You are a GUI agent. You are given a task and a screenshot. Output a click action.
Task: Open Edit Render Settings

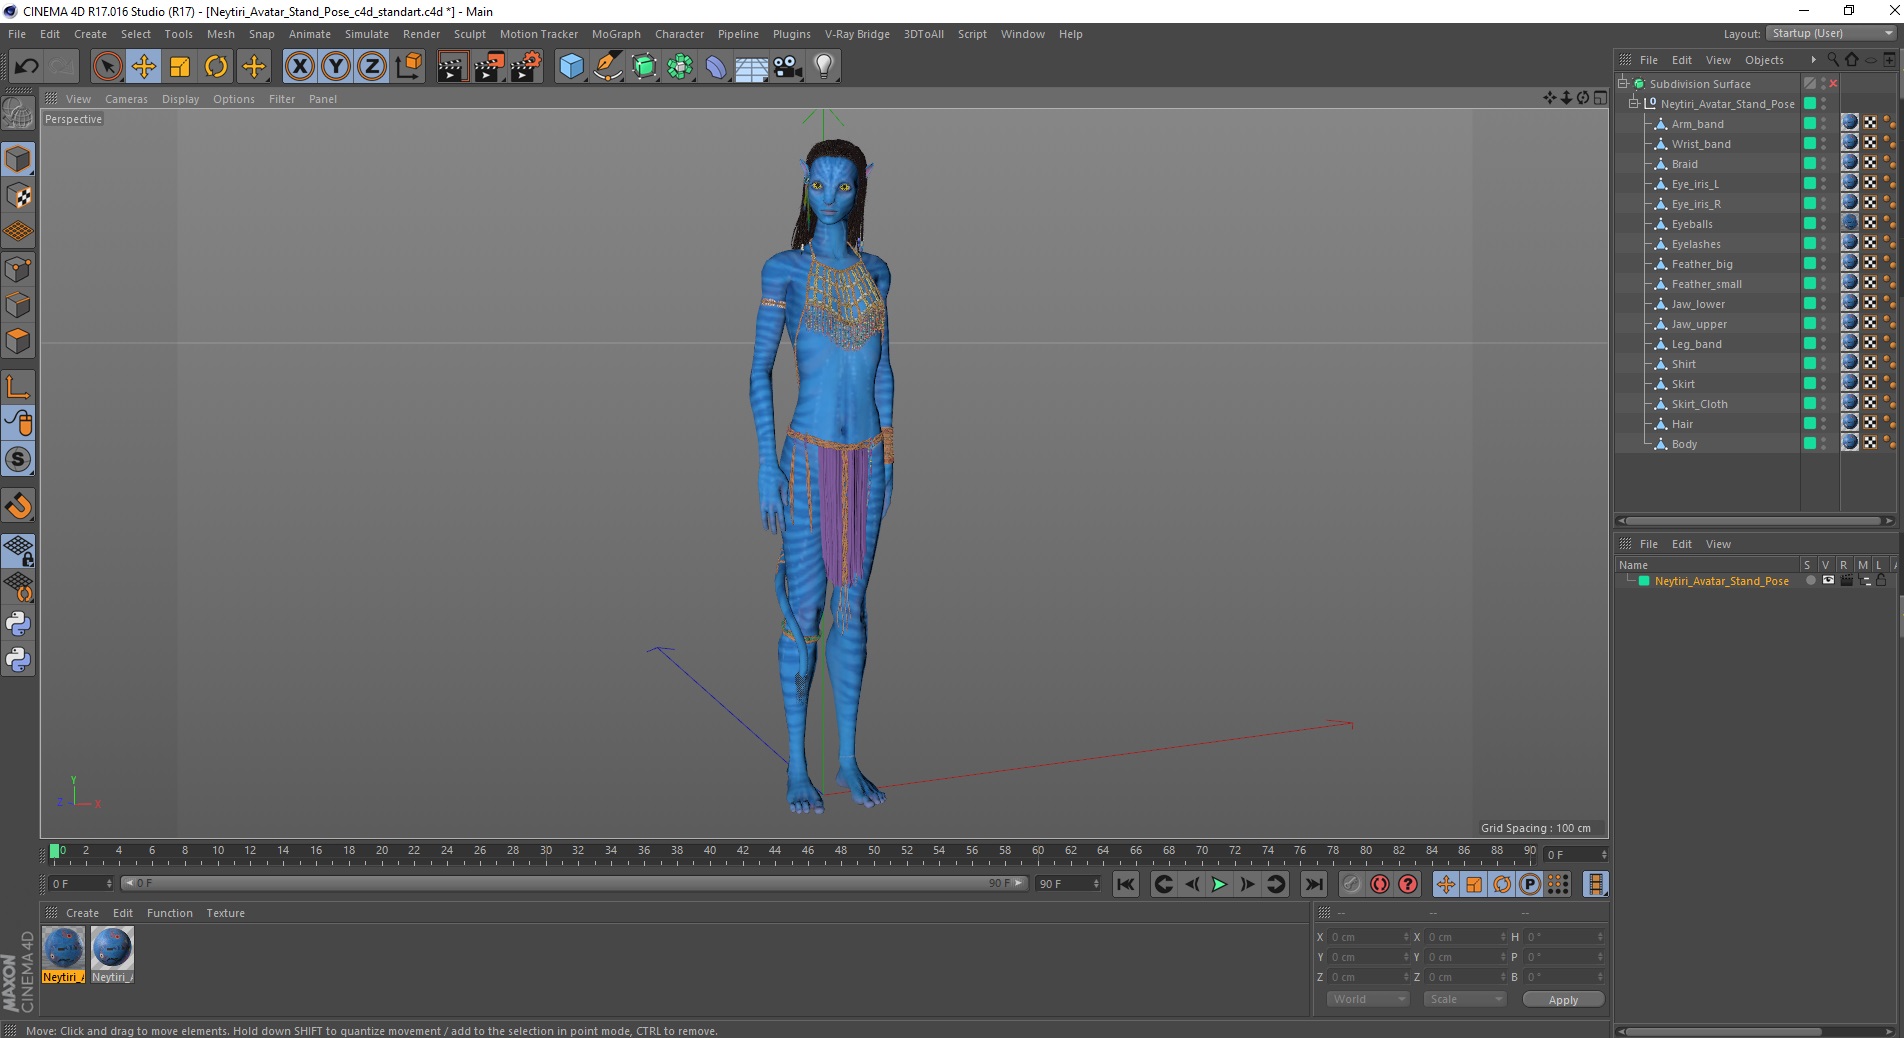[x=526, y=66]
